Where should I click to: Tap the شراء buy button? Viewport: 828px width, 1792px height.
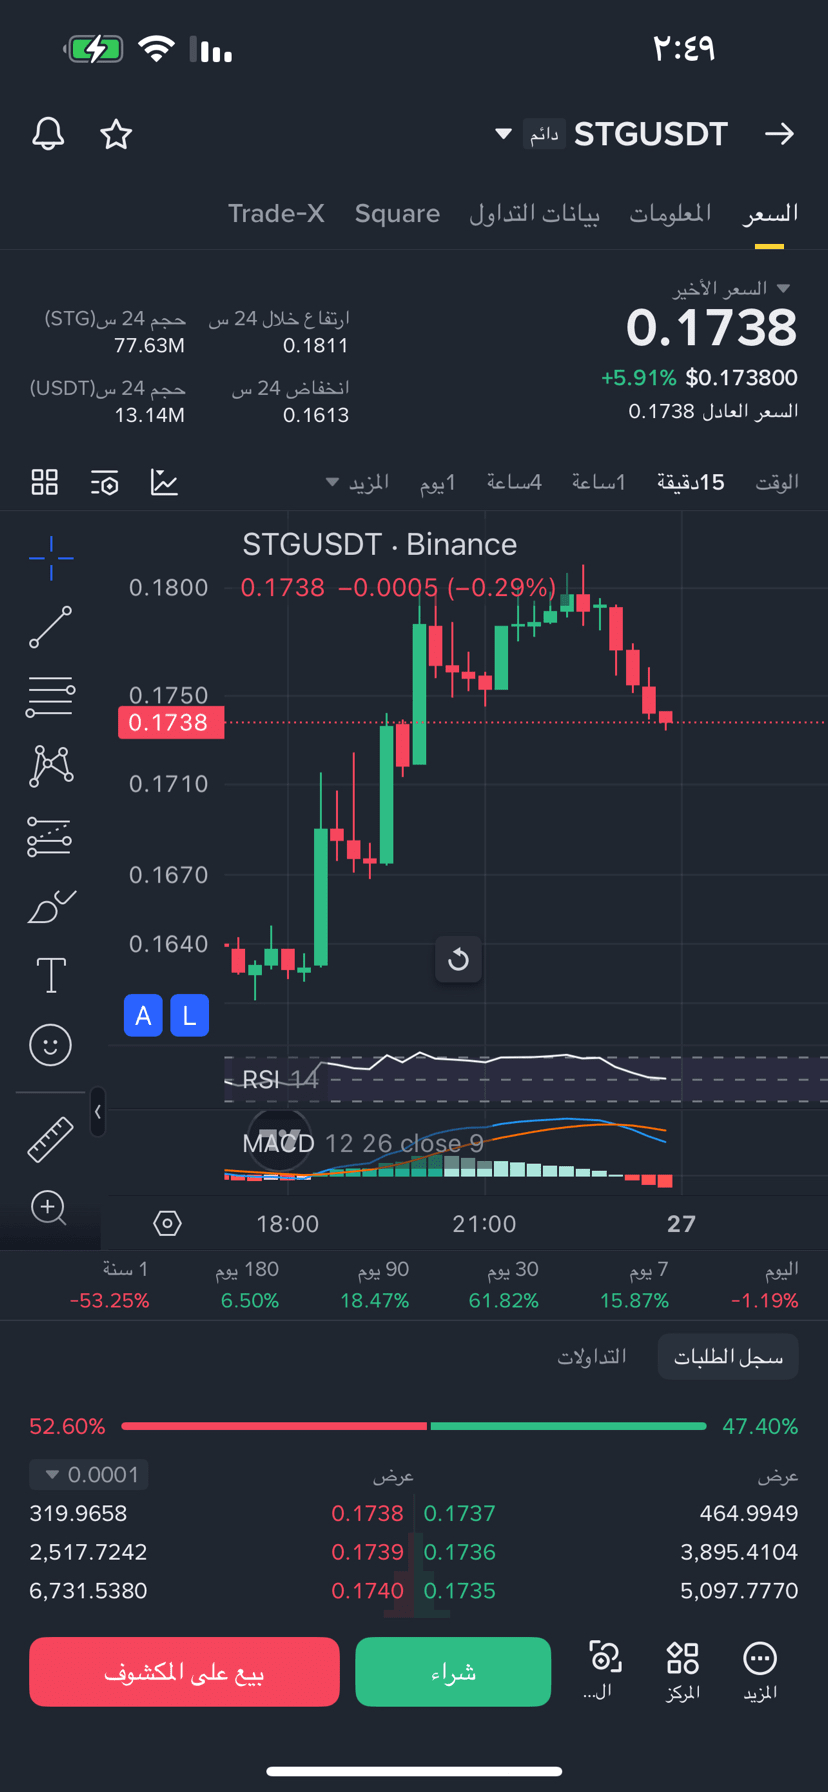[x=453, y=1671]
